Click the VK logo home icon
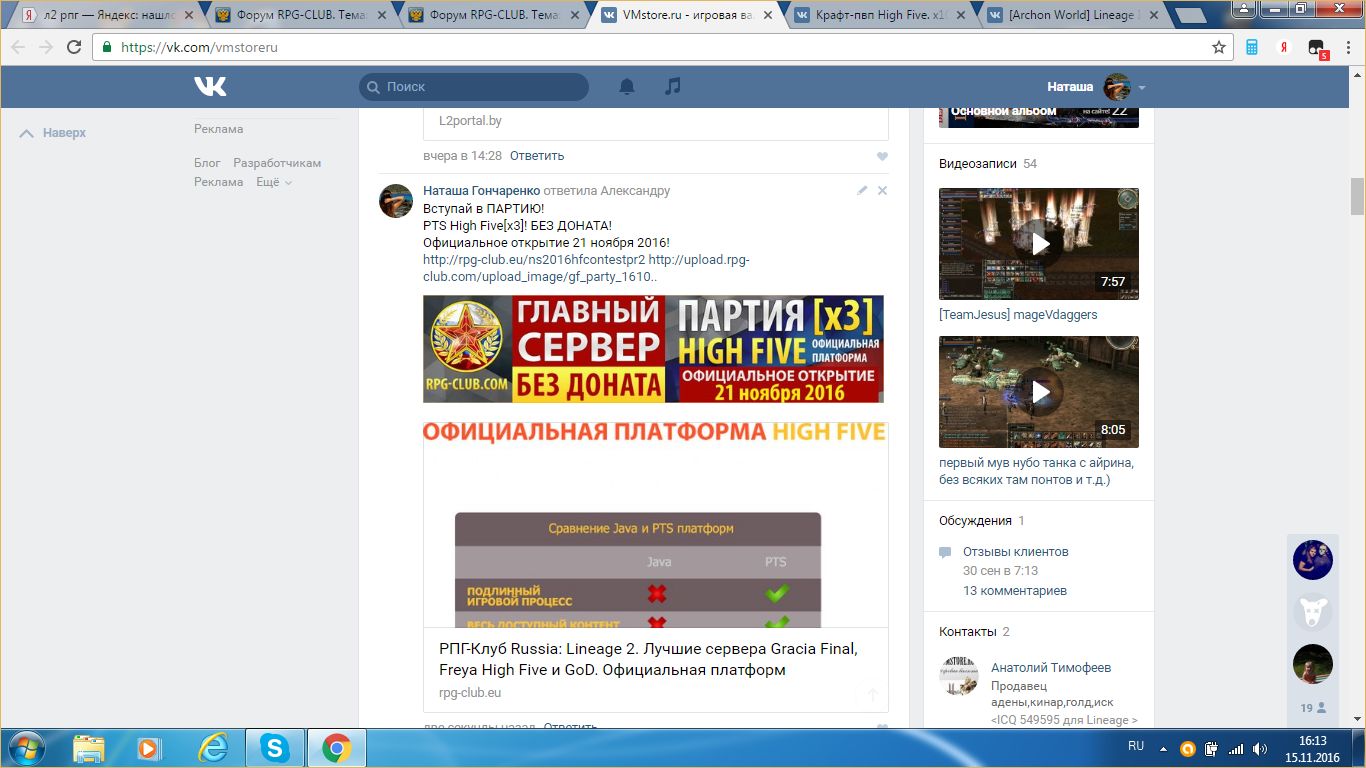Viewport: 1366px width, 768px height. (x=210, y=87)
